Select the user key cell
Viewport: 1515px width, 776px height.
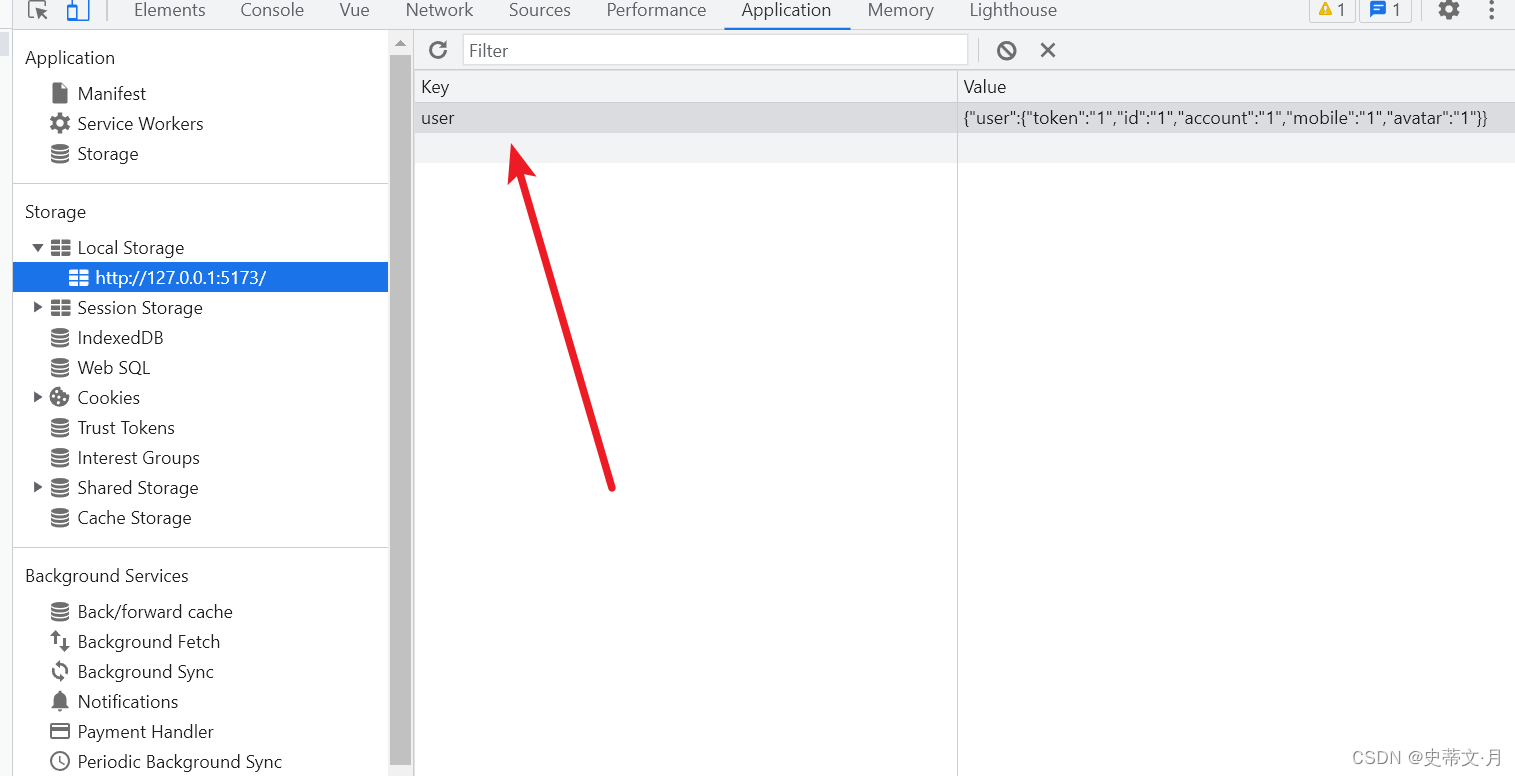pos(686,118)
